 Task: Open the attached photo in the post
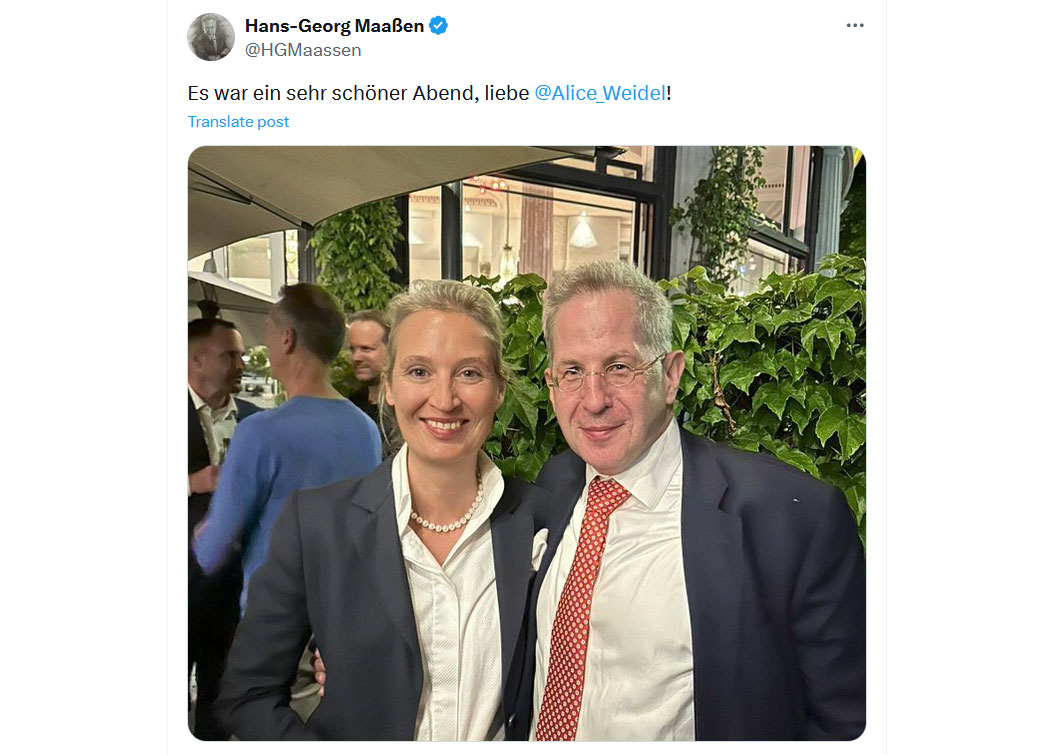click(526, 443)
